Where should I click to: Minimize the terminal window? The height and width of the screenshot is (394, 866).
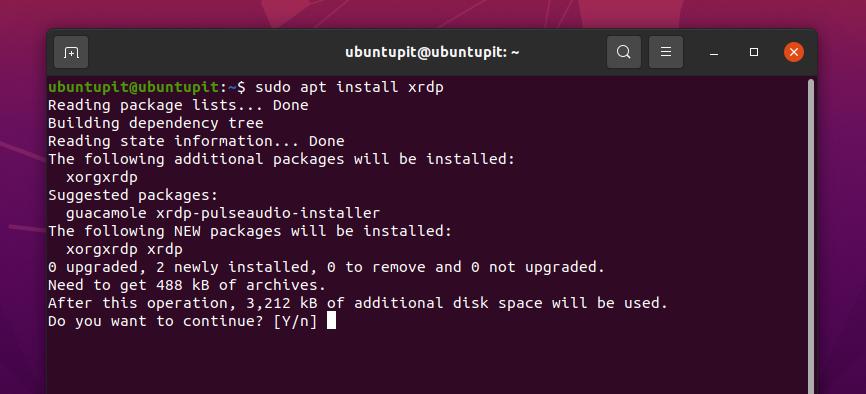(714, 52)
